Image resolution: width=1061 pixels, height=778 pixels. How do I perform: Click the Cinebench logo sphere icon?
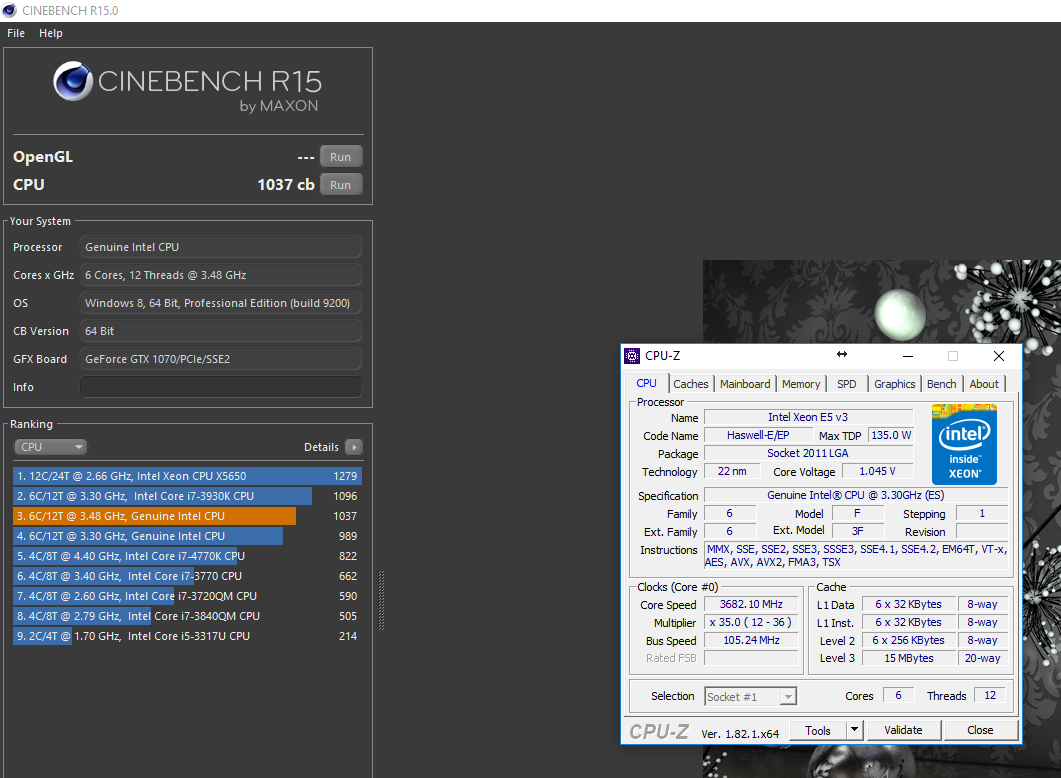pyautogui.click(x=73, y=81)
